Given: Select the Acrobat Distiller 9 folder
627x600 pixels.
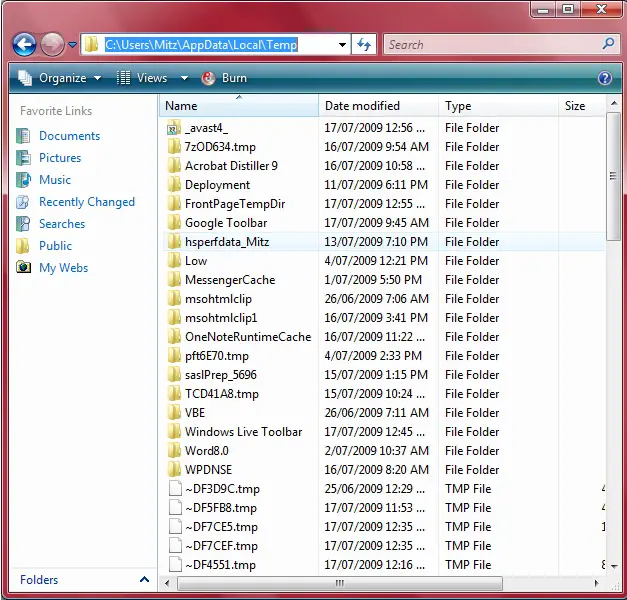Looking at the screenshot, I should tap(231, 166).
